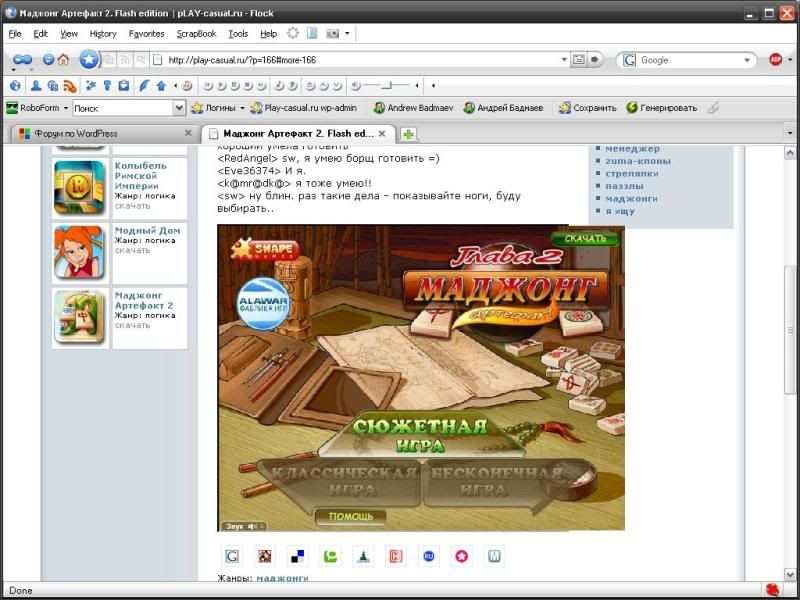Click the RSS feed icon in Flock toolbar
Screen dimensions: 800x600
pyautogui.click(x=69, y=86)
